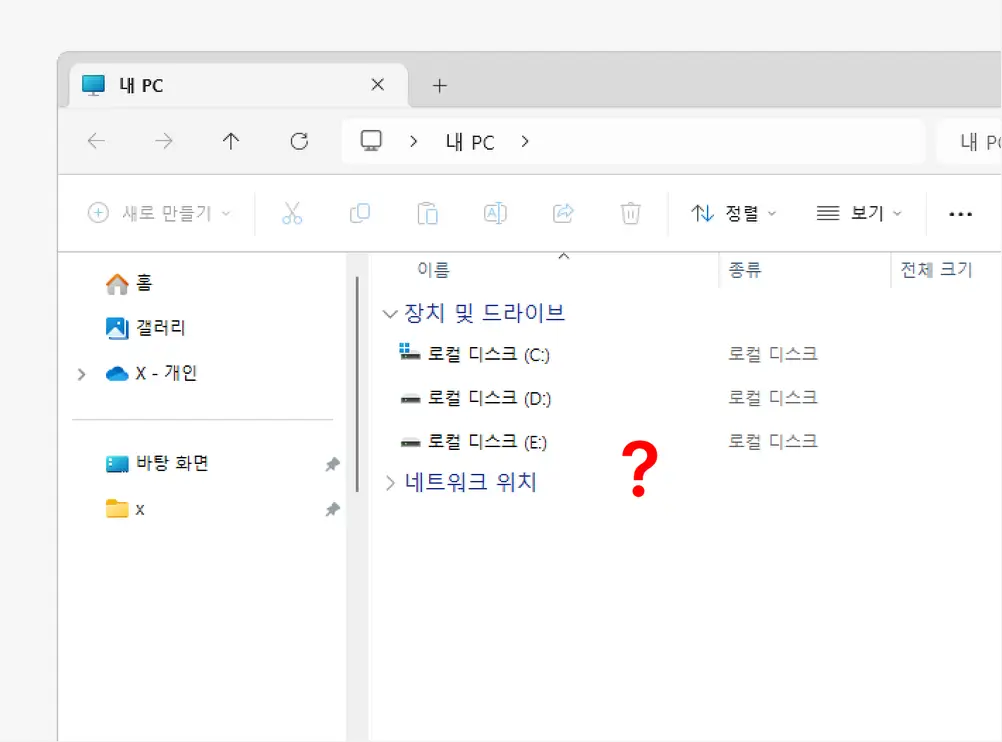Open a new tab with the plus button
The width and height of the screenshot is (1002, 742).
[x=439, y=85]
